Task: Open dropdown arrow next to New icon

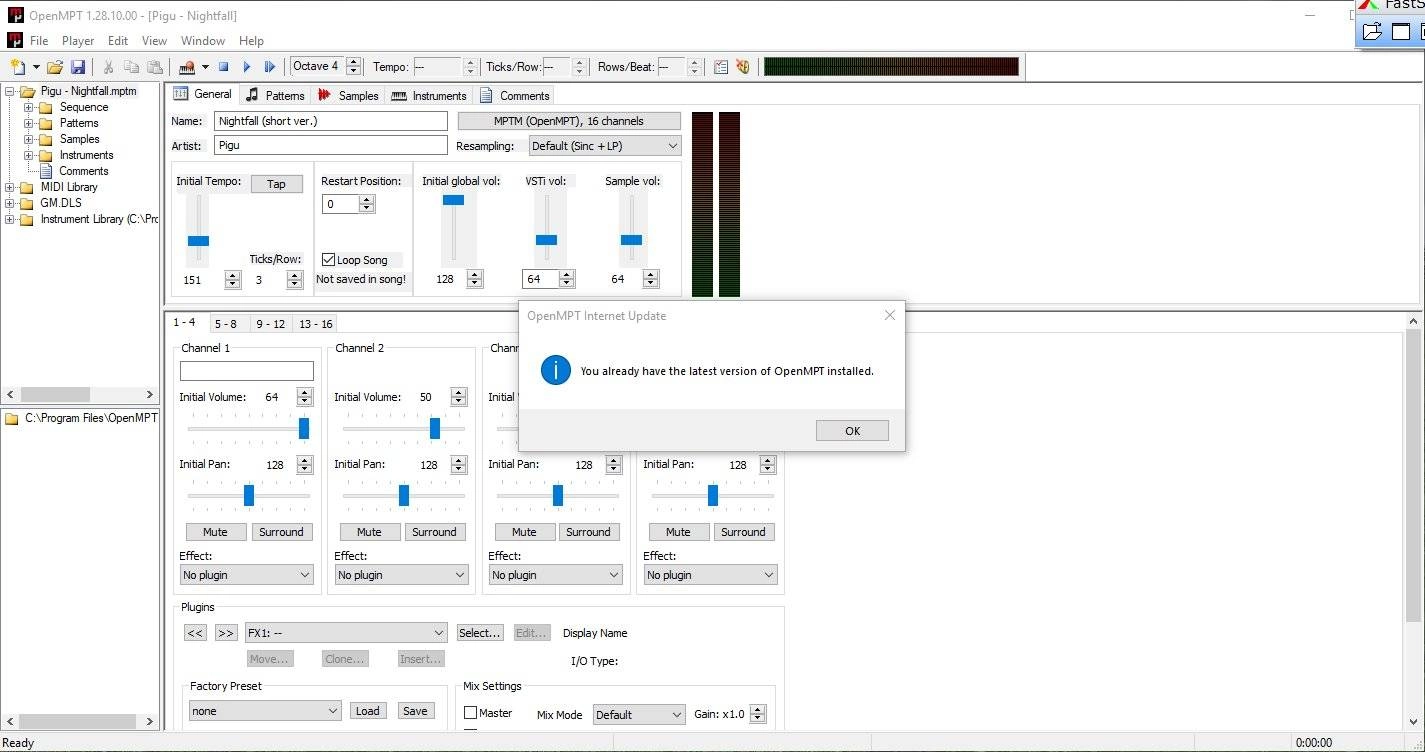Action: [36, 67]
